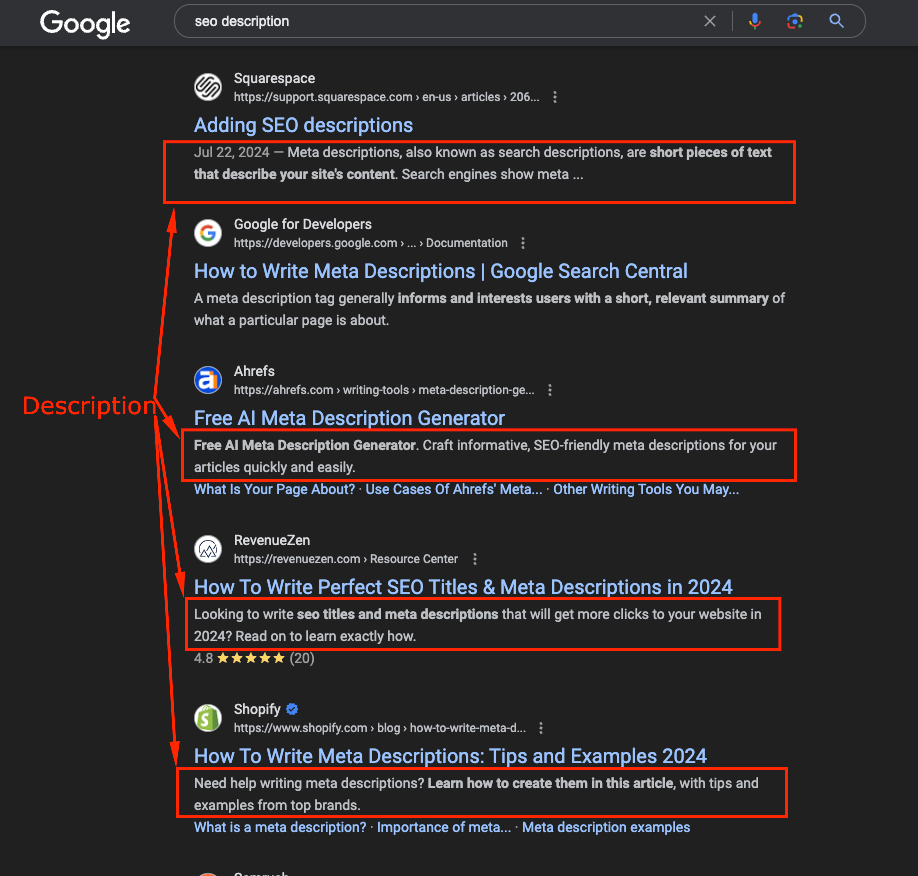Click the sitelink What is a meta description?

(278, 827)
